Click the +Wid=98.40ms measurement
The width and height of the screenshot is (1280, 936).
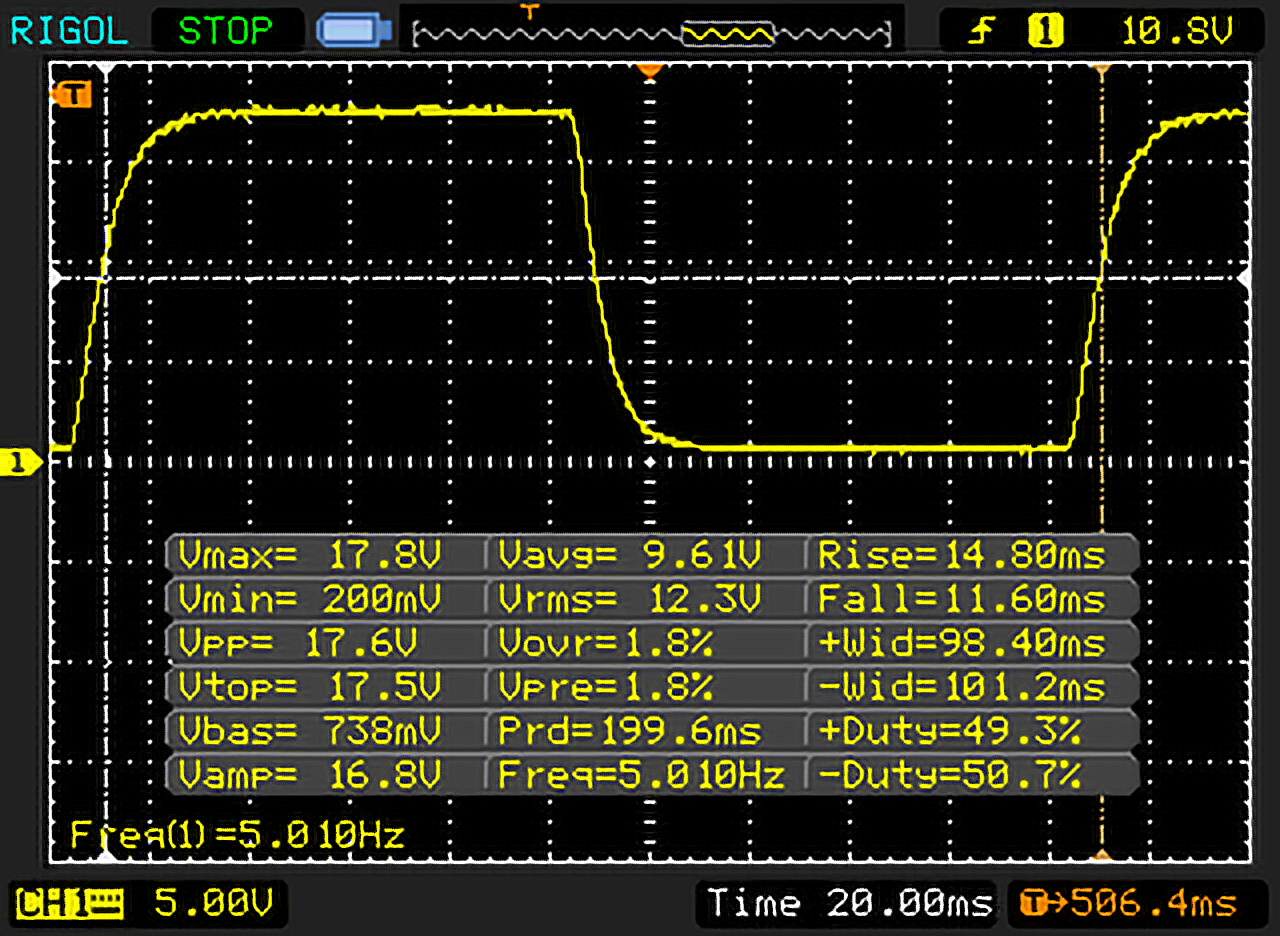point(962,642)
